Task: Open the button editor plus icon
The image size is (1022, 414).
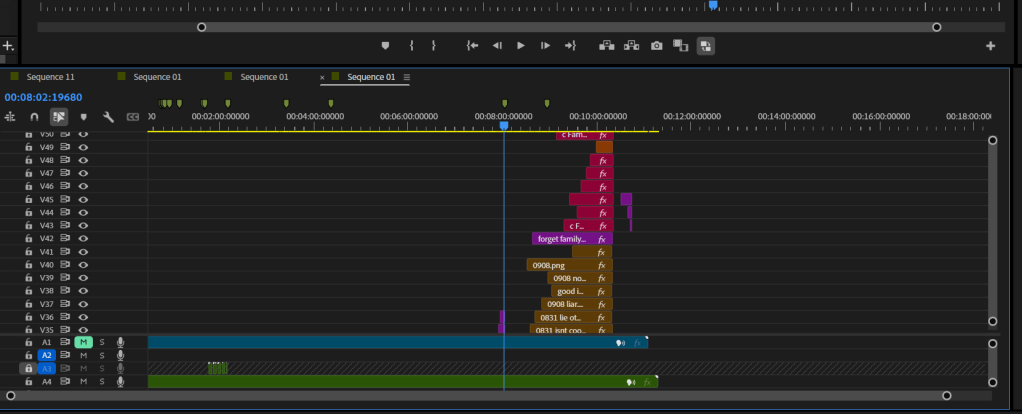Action: point(991,46)
